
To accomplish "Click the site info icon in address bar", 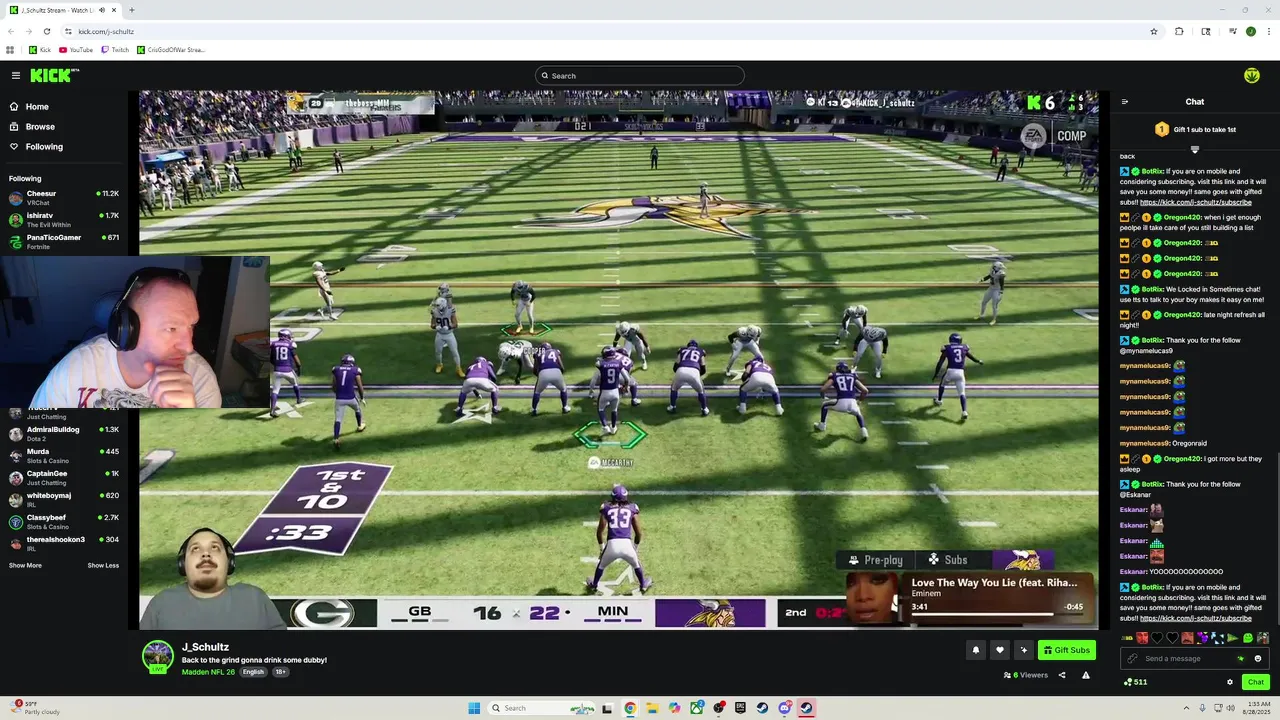I will click(68, 31).
